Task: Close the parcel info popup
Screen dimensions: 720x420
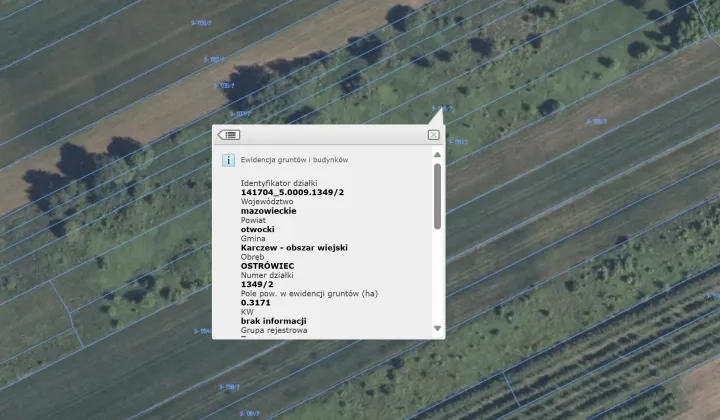Action: (433, 135)
